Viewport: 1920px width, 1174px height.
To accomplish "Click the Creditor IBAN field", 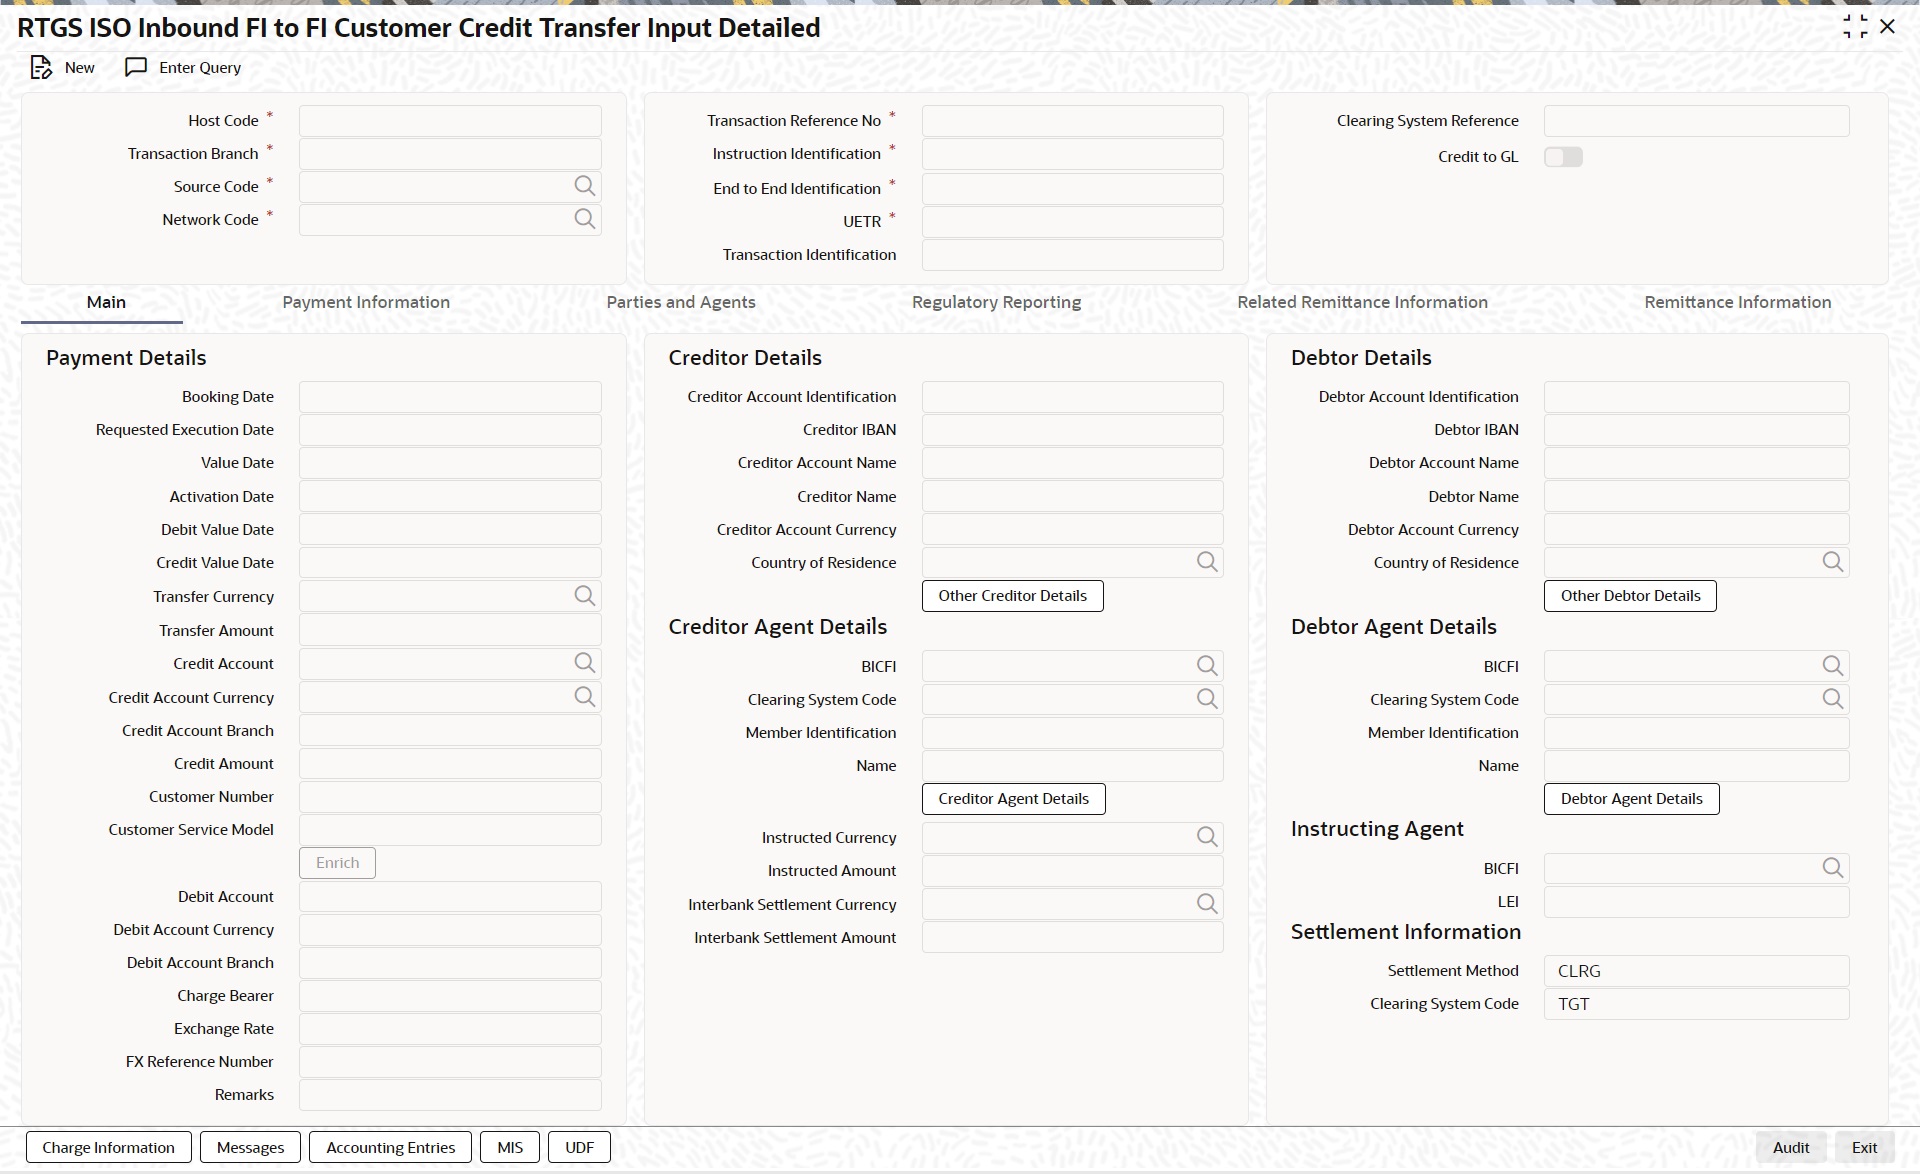I will click(x=1072, y=430).
